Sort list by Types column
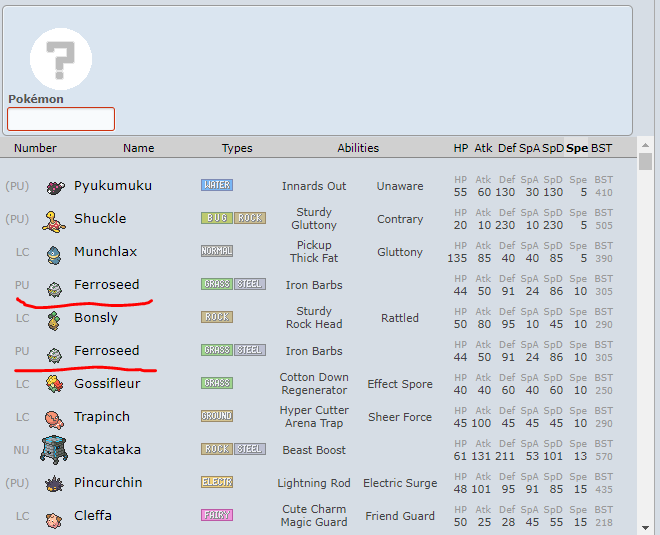This screenshot has height=535, width=660. tap(237, 148)
